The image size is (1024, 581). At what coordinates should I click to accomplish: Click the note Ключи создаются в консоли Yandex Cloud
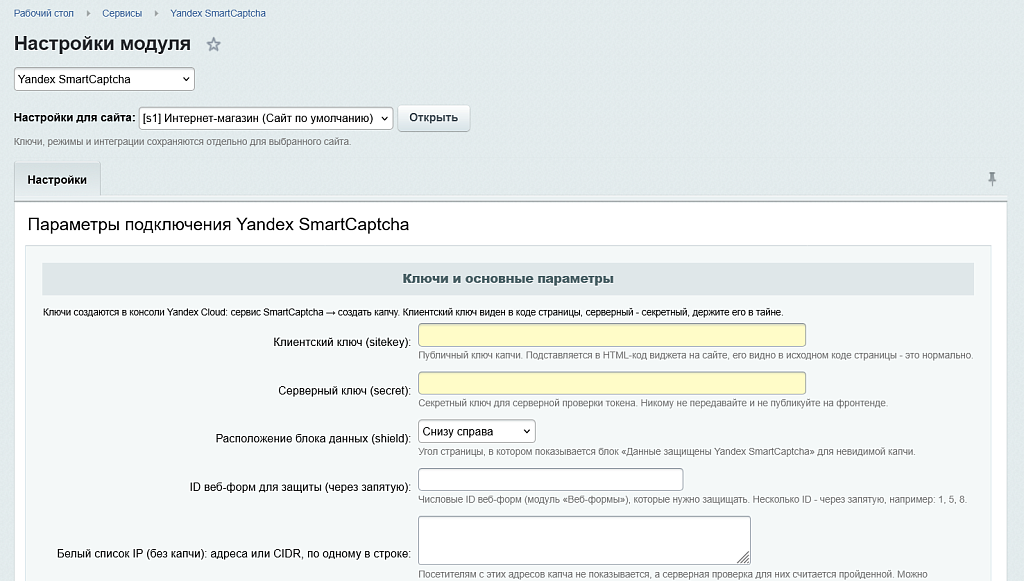pyautogui.click(x=413, y=312)
